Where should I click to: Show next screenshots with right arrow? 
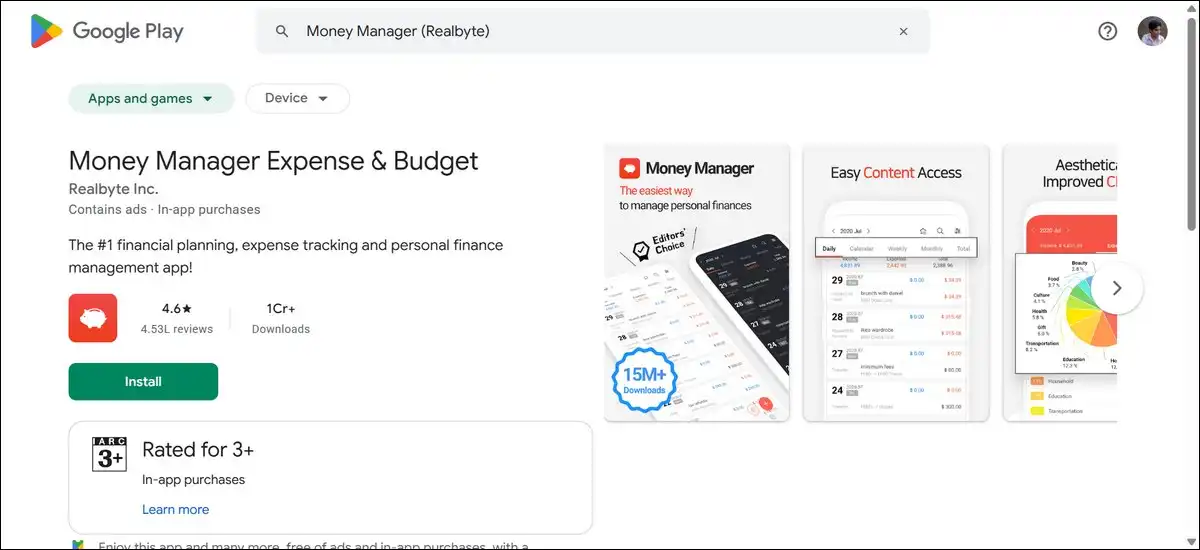(x=1117, y=288)
